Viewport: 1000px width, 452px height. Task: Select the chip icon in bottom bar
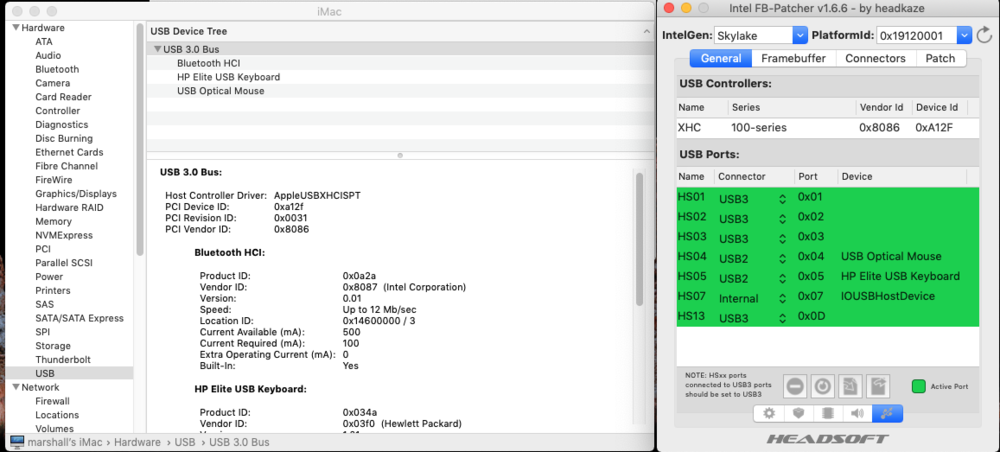(x=827, y=413)
